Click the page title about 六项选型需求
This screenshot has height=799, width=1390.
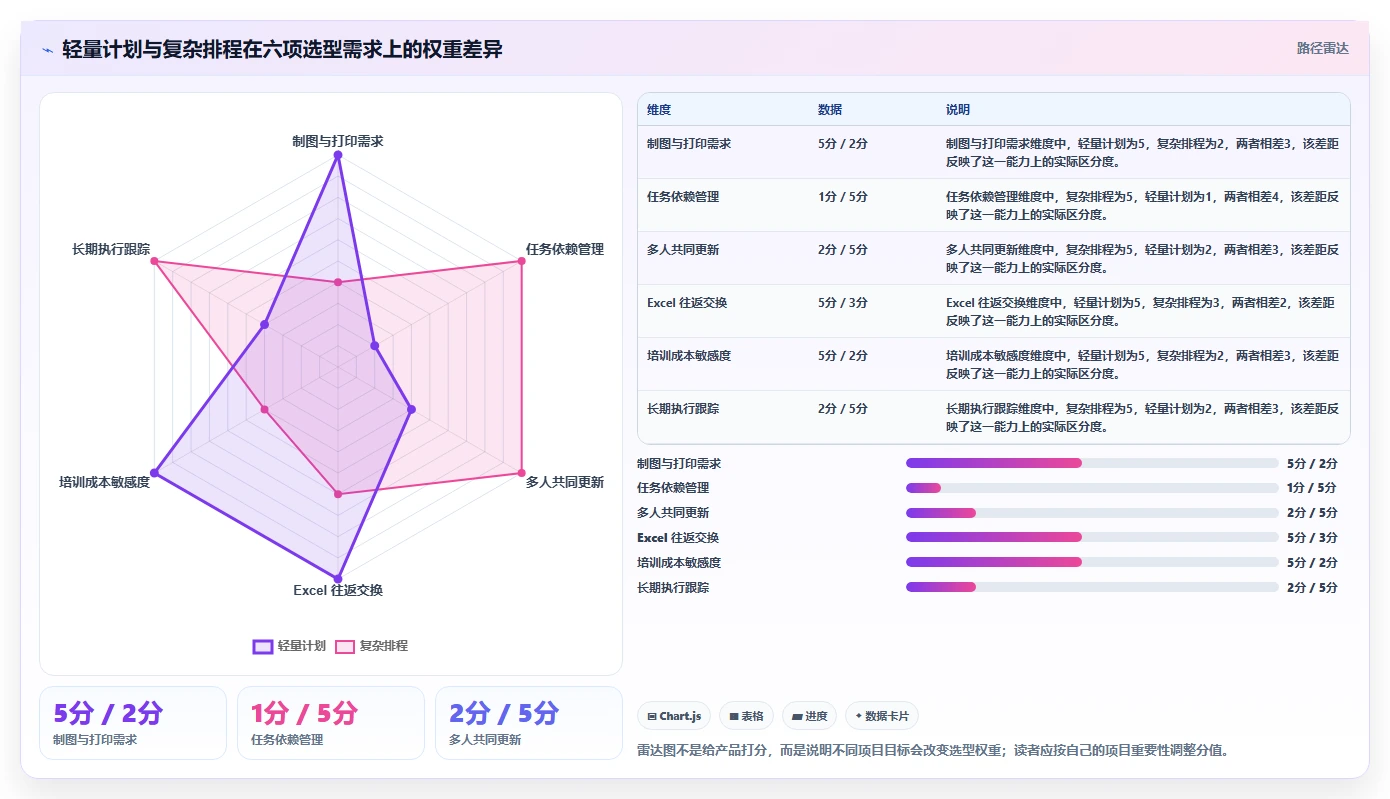(x=282, y=49)
